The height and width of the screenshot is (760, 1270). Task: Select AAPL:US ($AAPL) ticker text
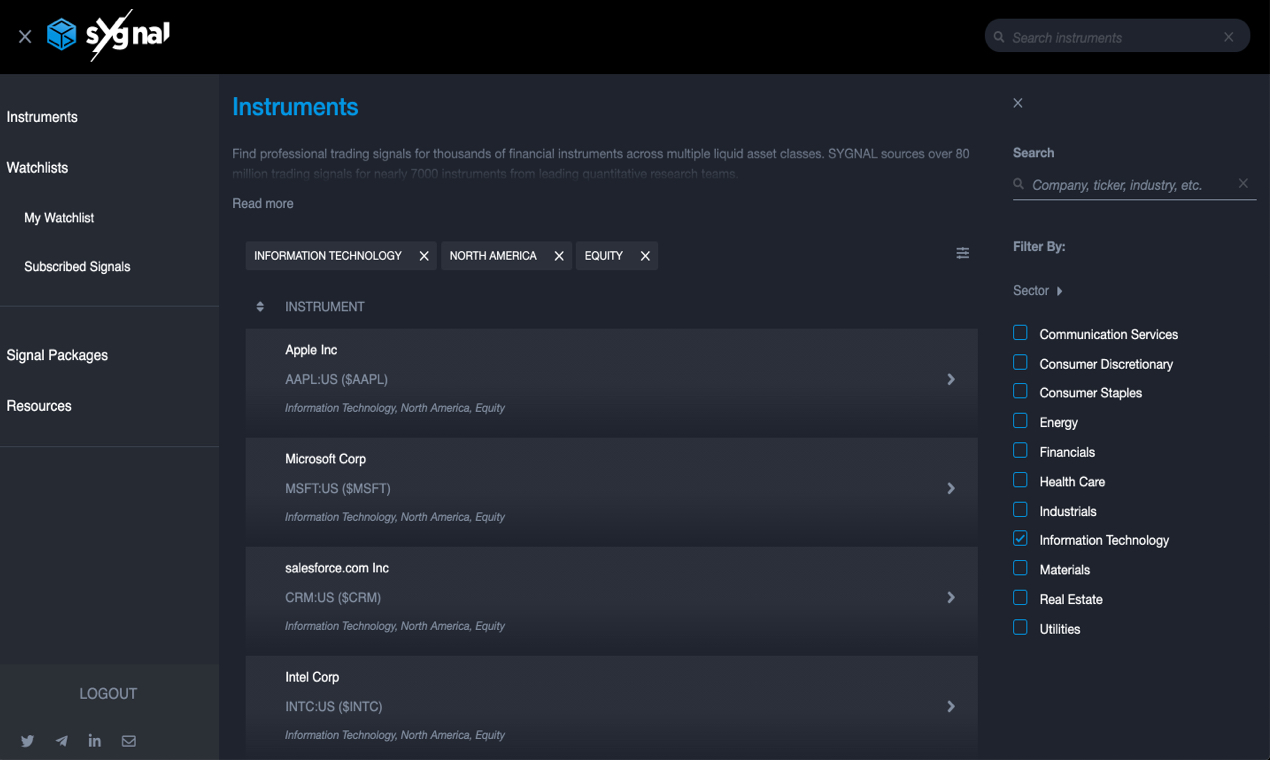[336, 380]
